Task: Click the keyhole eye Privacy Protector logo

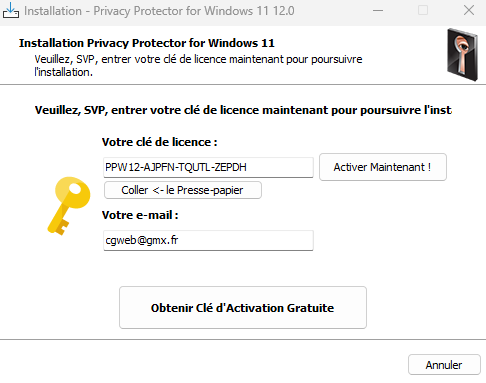Action: point(463,55)
